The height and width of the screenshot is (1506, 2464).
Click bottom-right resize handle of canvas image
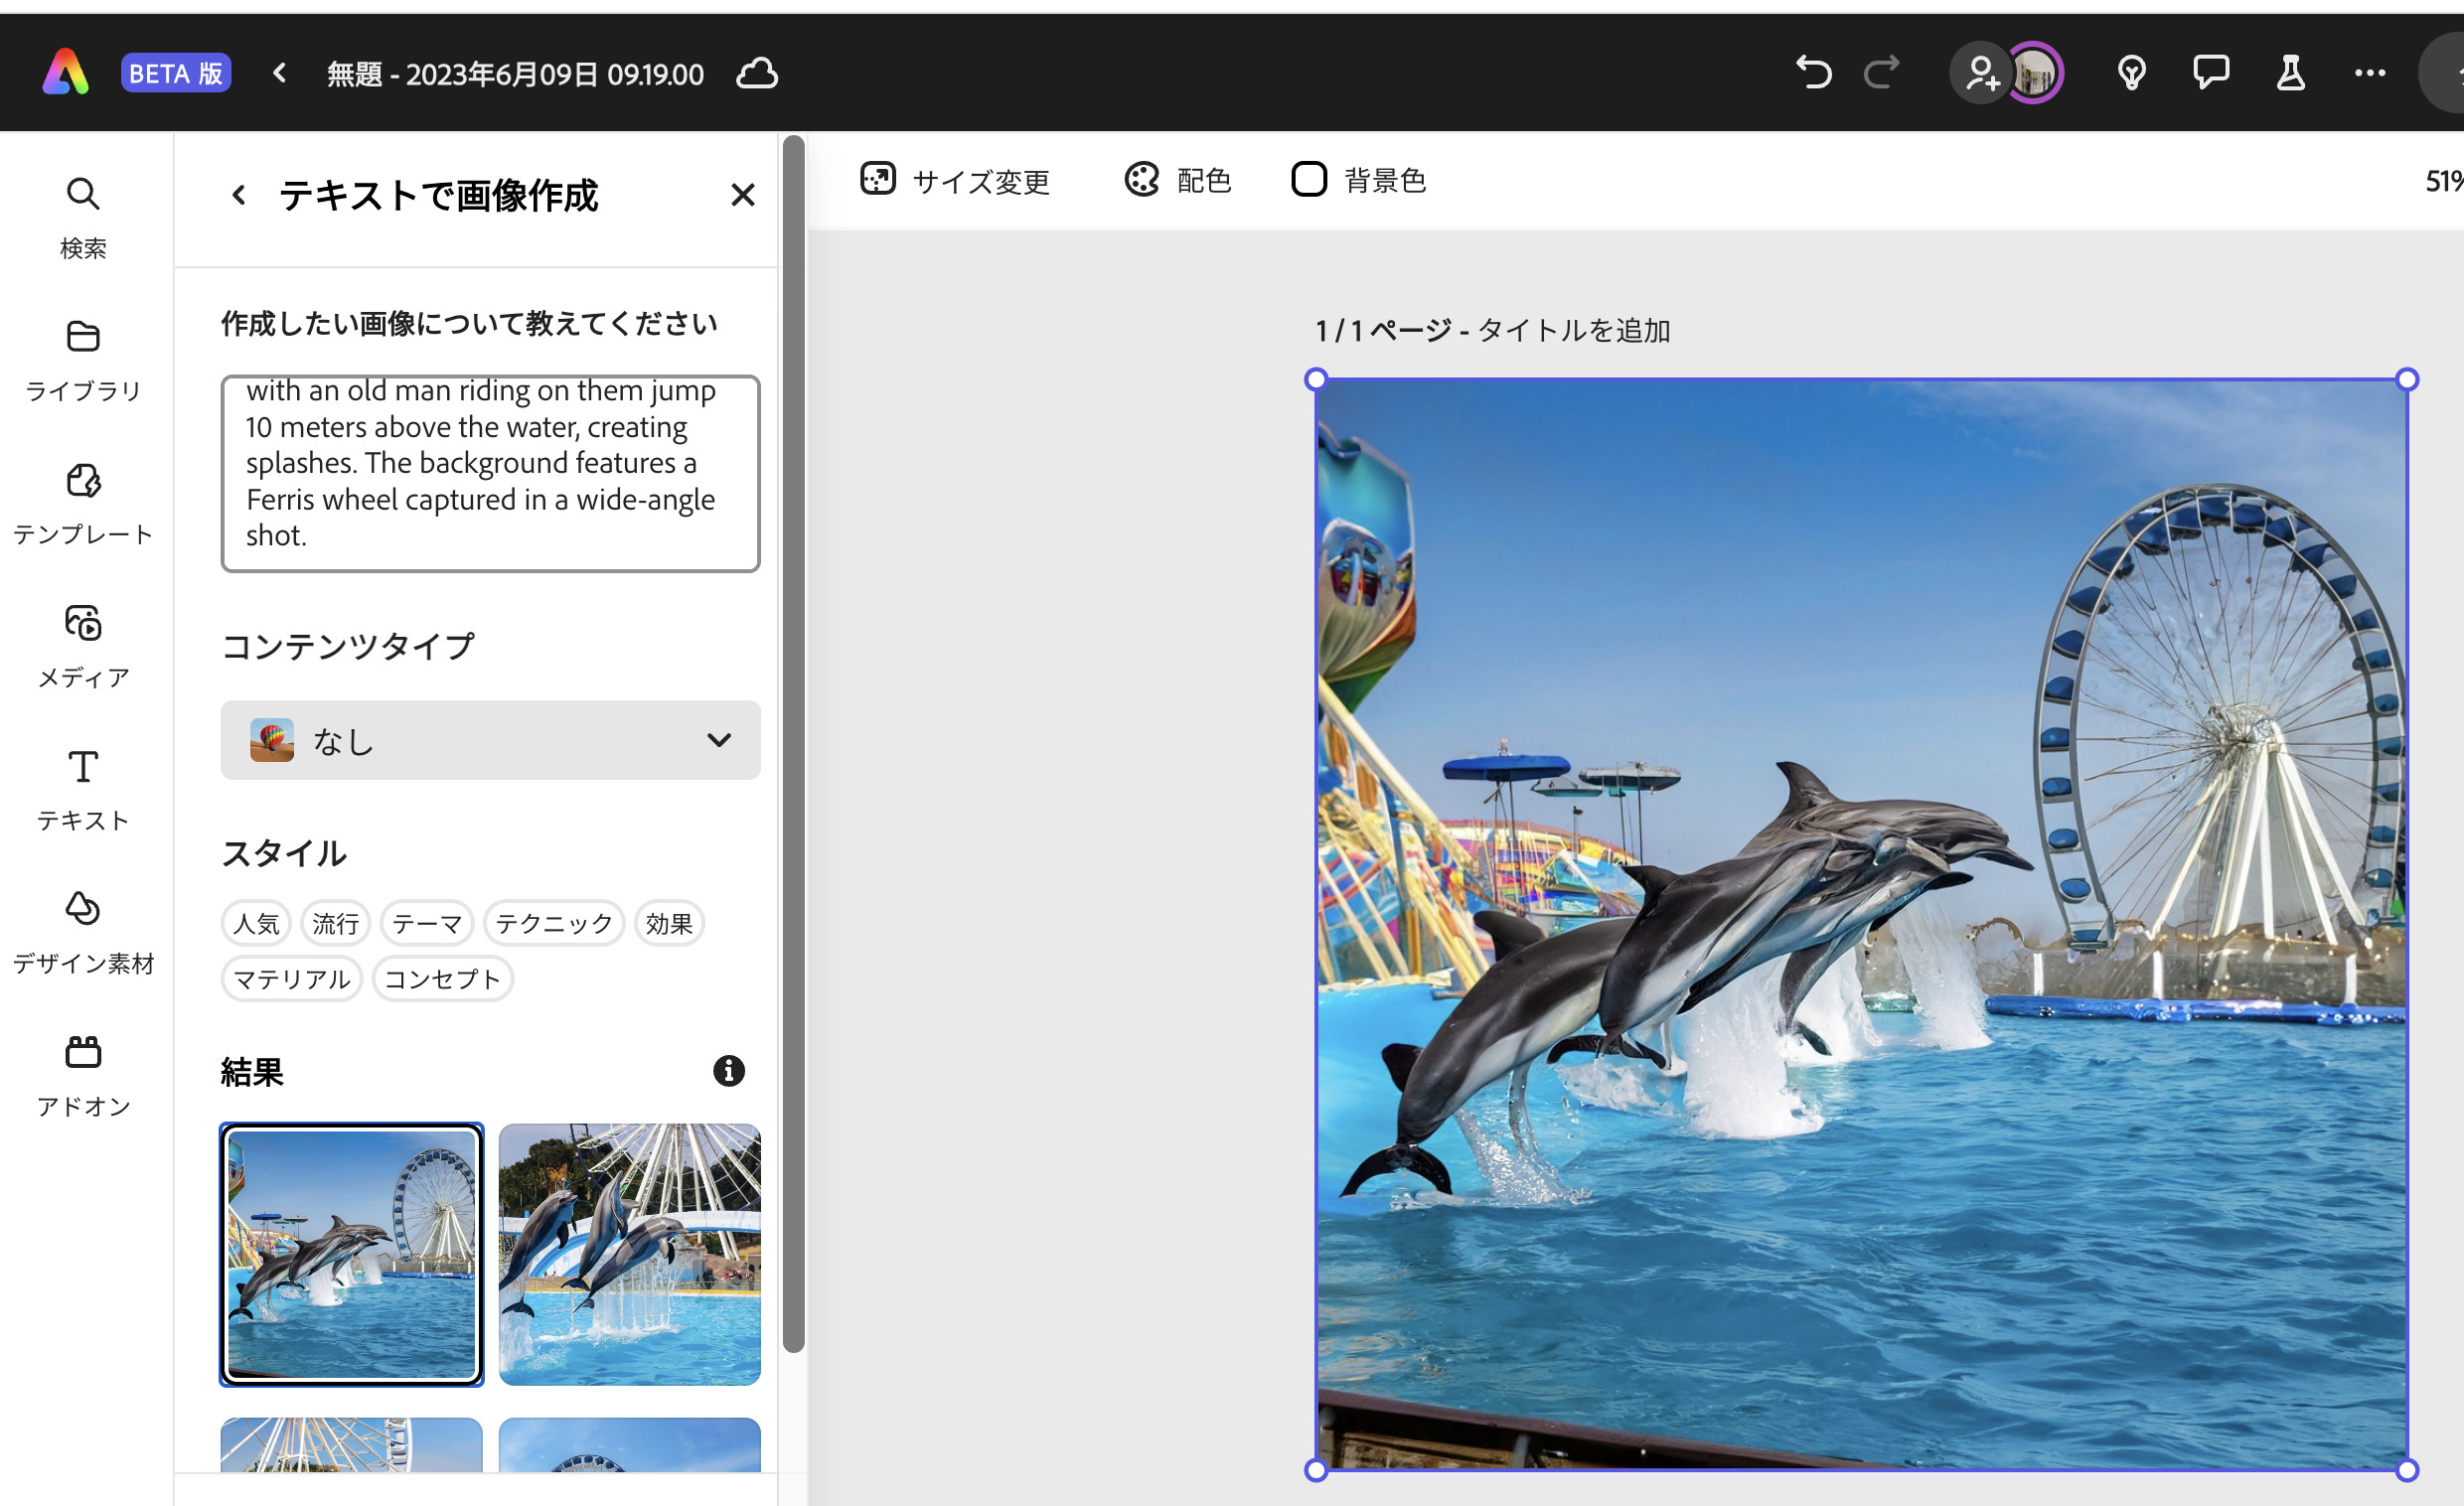point(2407,1469)
